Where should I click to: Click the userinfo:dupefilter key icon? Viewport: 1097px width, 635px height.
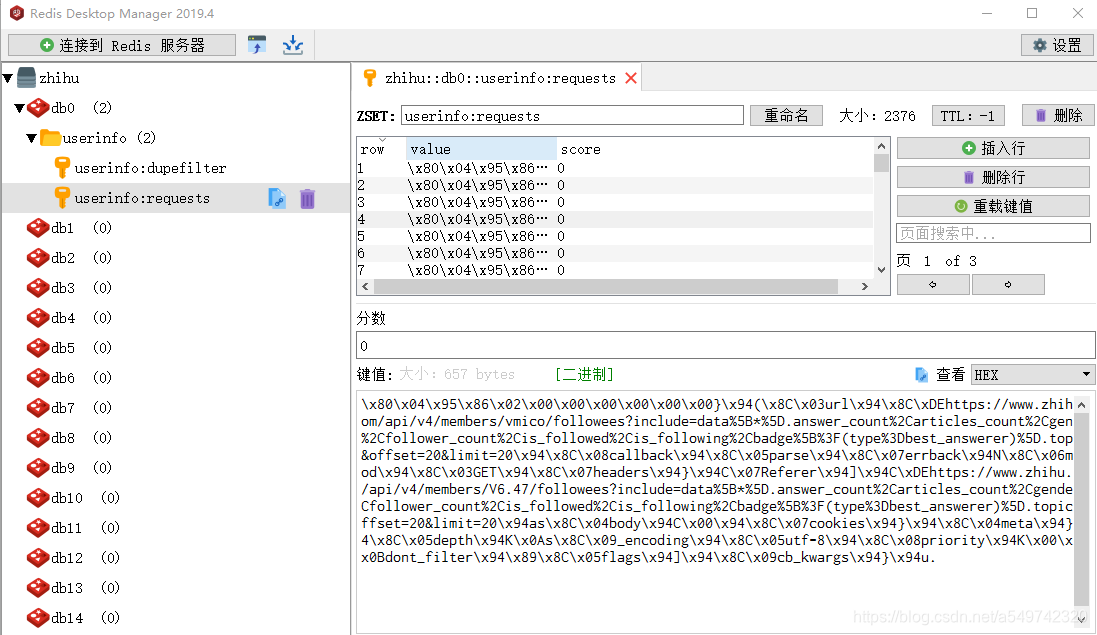pyautogui.click(x=62, y=168)
